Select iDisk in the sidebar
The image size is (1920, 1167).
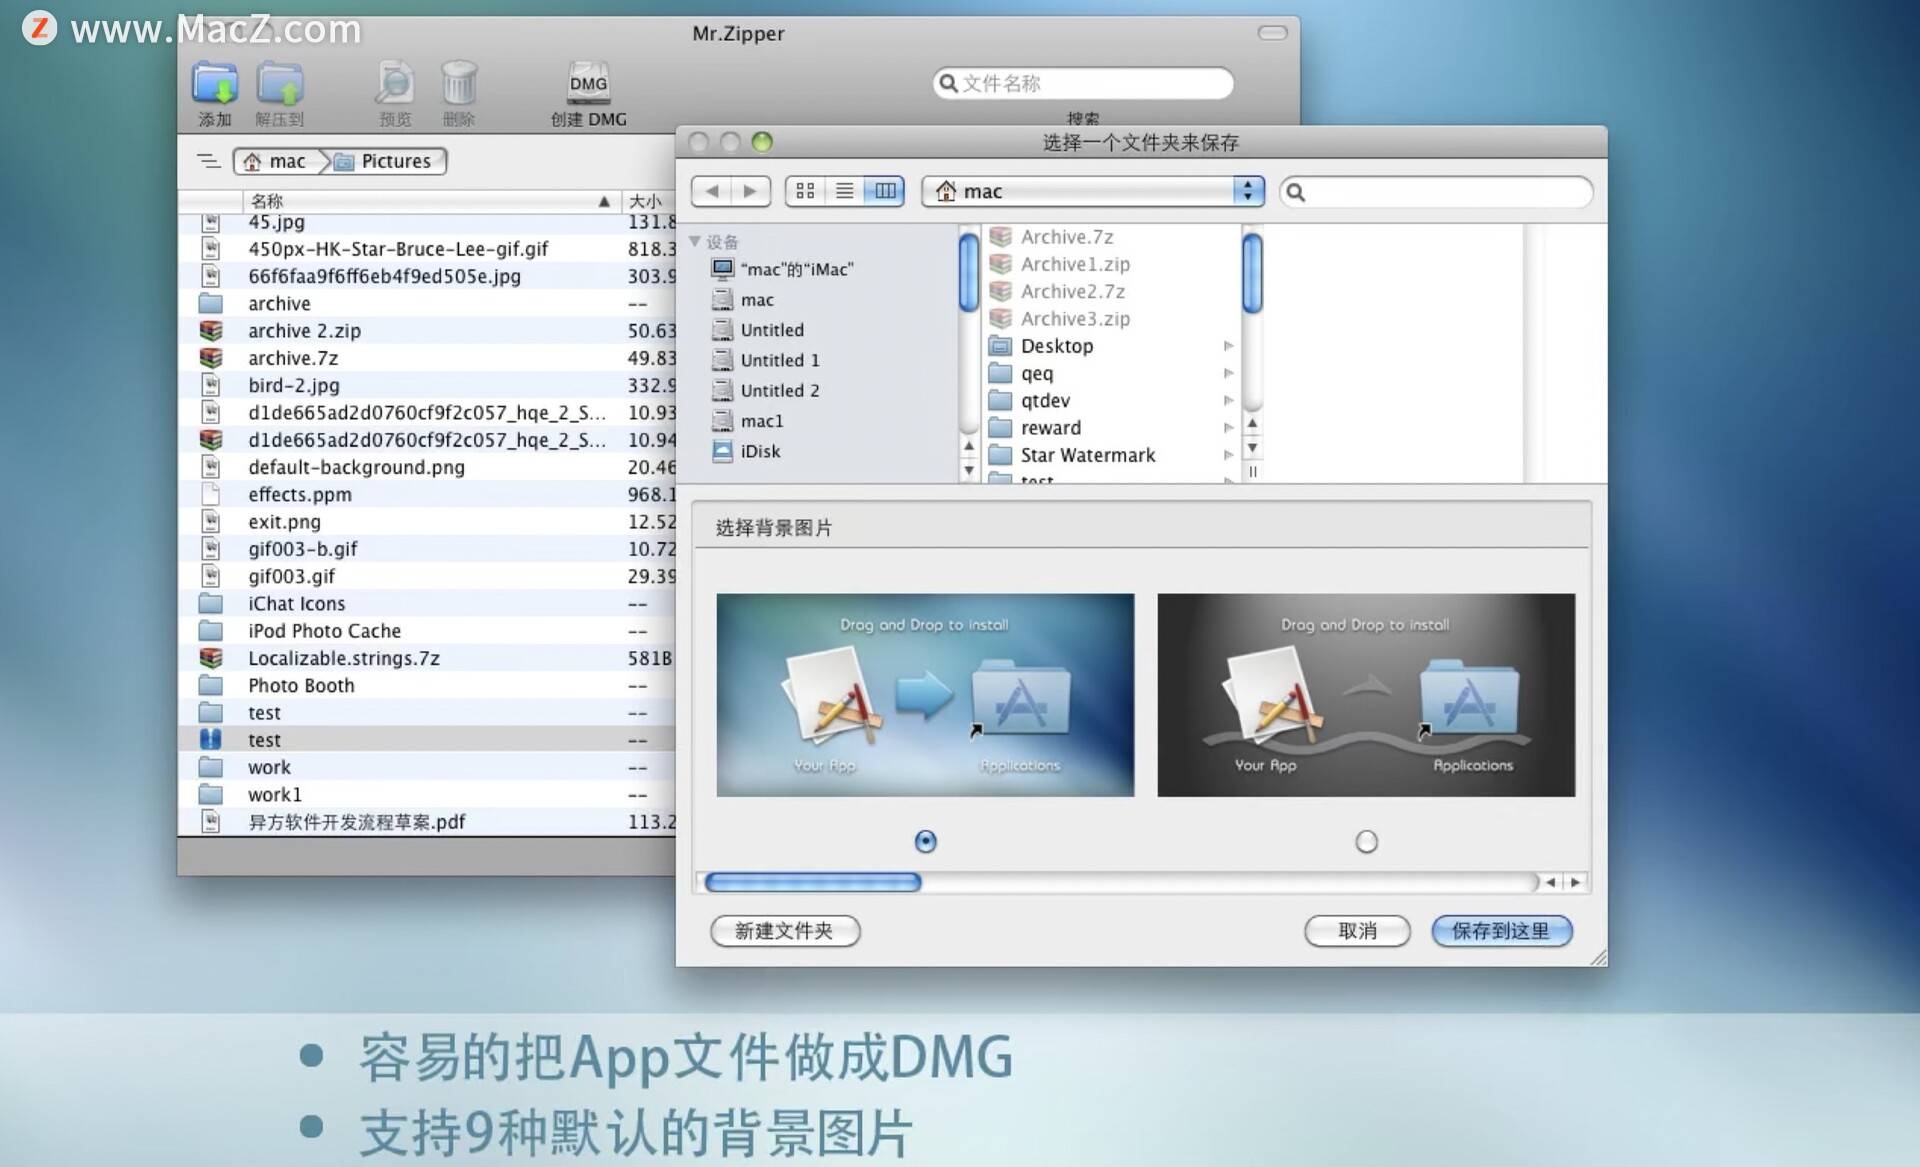746,451
